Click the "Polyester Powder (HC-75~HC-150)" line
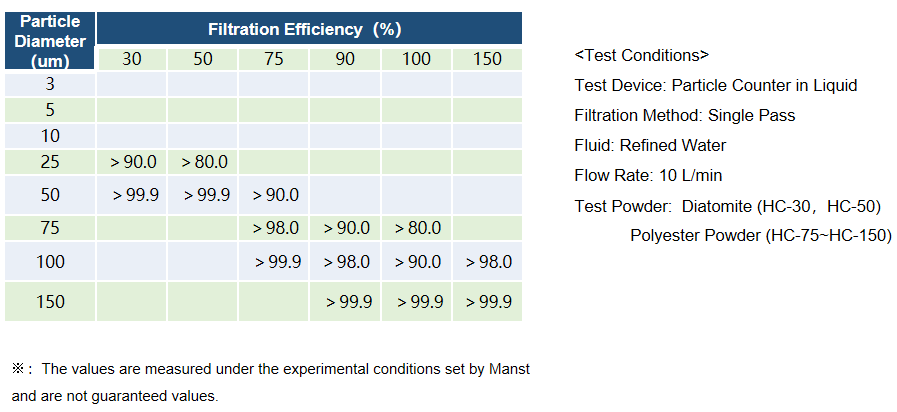 (760, 236)
